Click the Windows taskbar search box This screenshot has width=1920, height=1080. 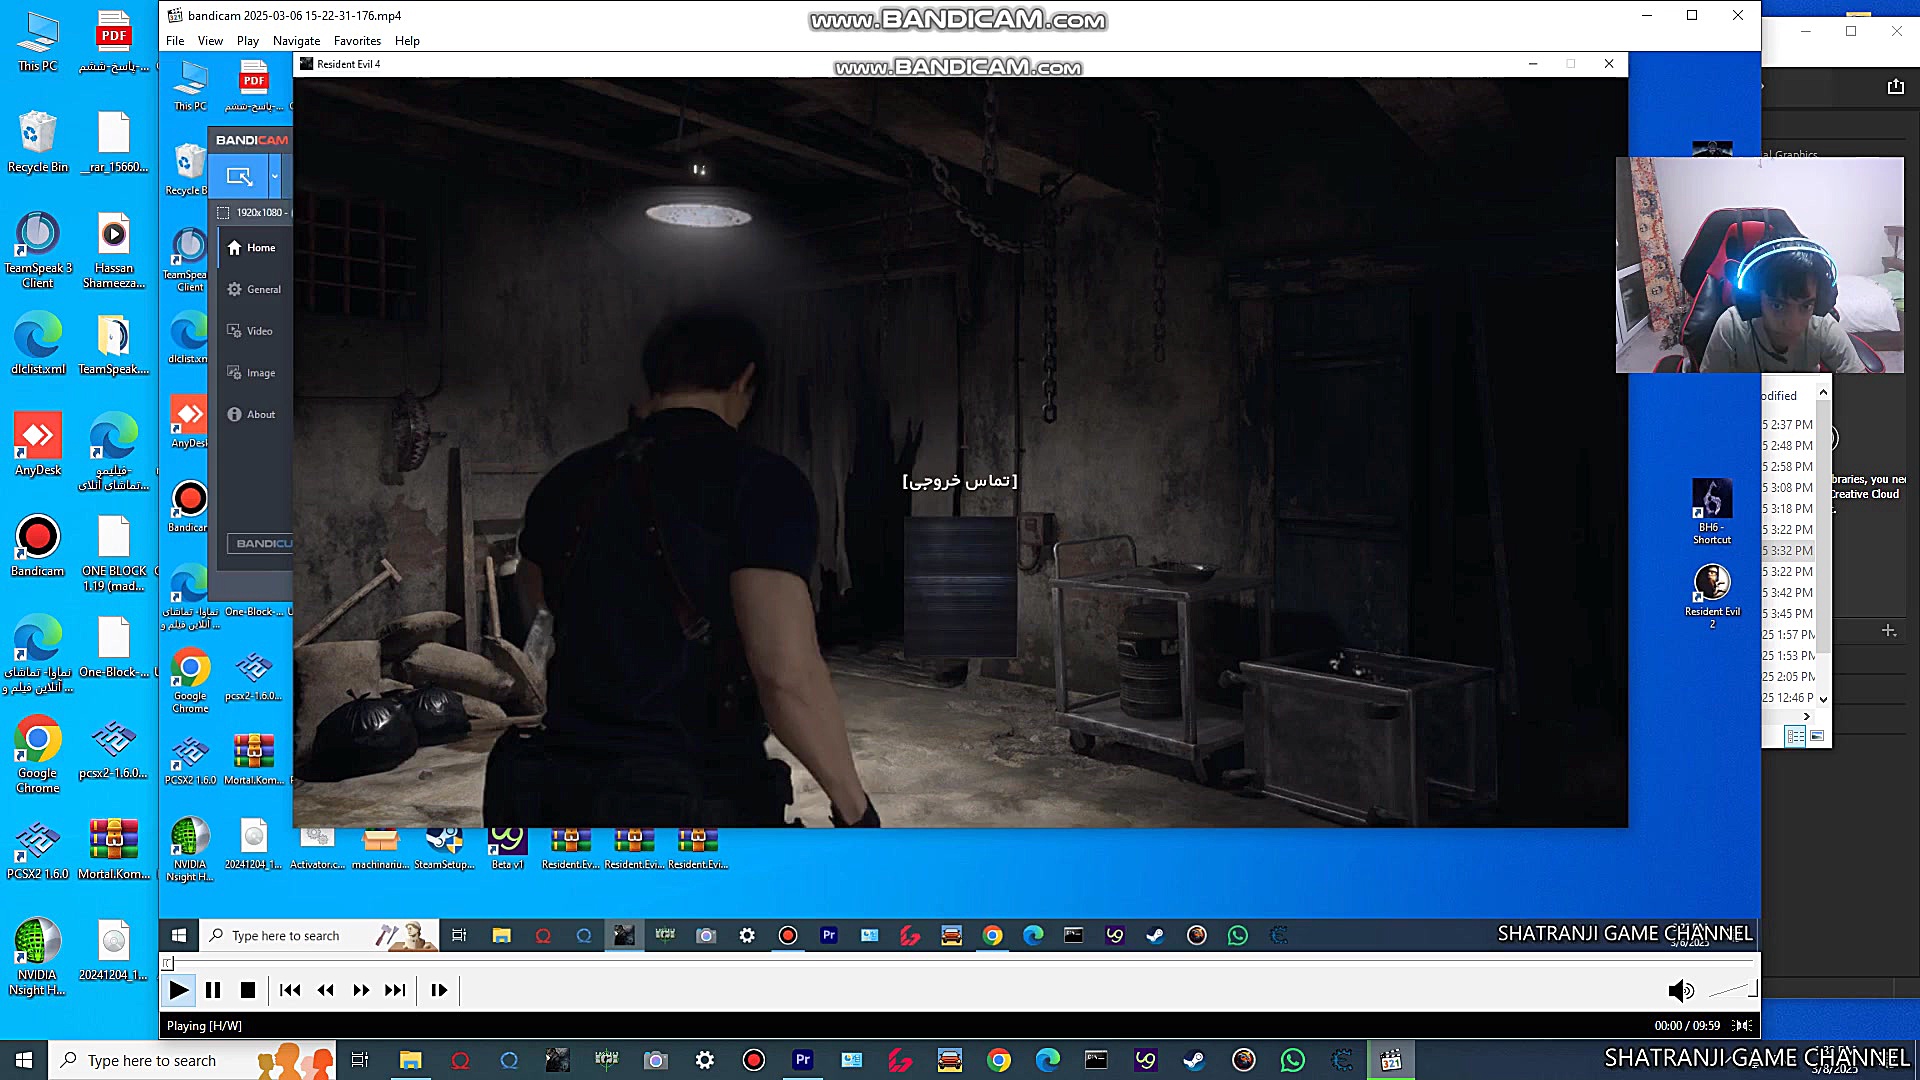(192, 1060)
